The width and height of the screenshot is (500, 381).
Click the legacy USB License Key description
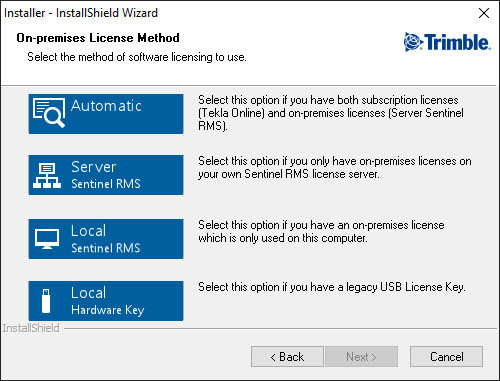tap(332, 287)
